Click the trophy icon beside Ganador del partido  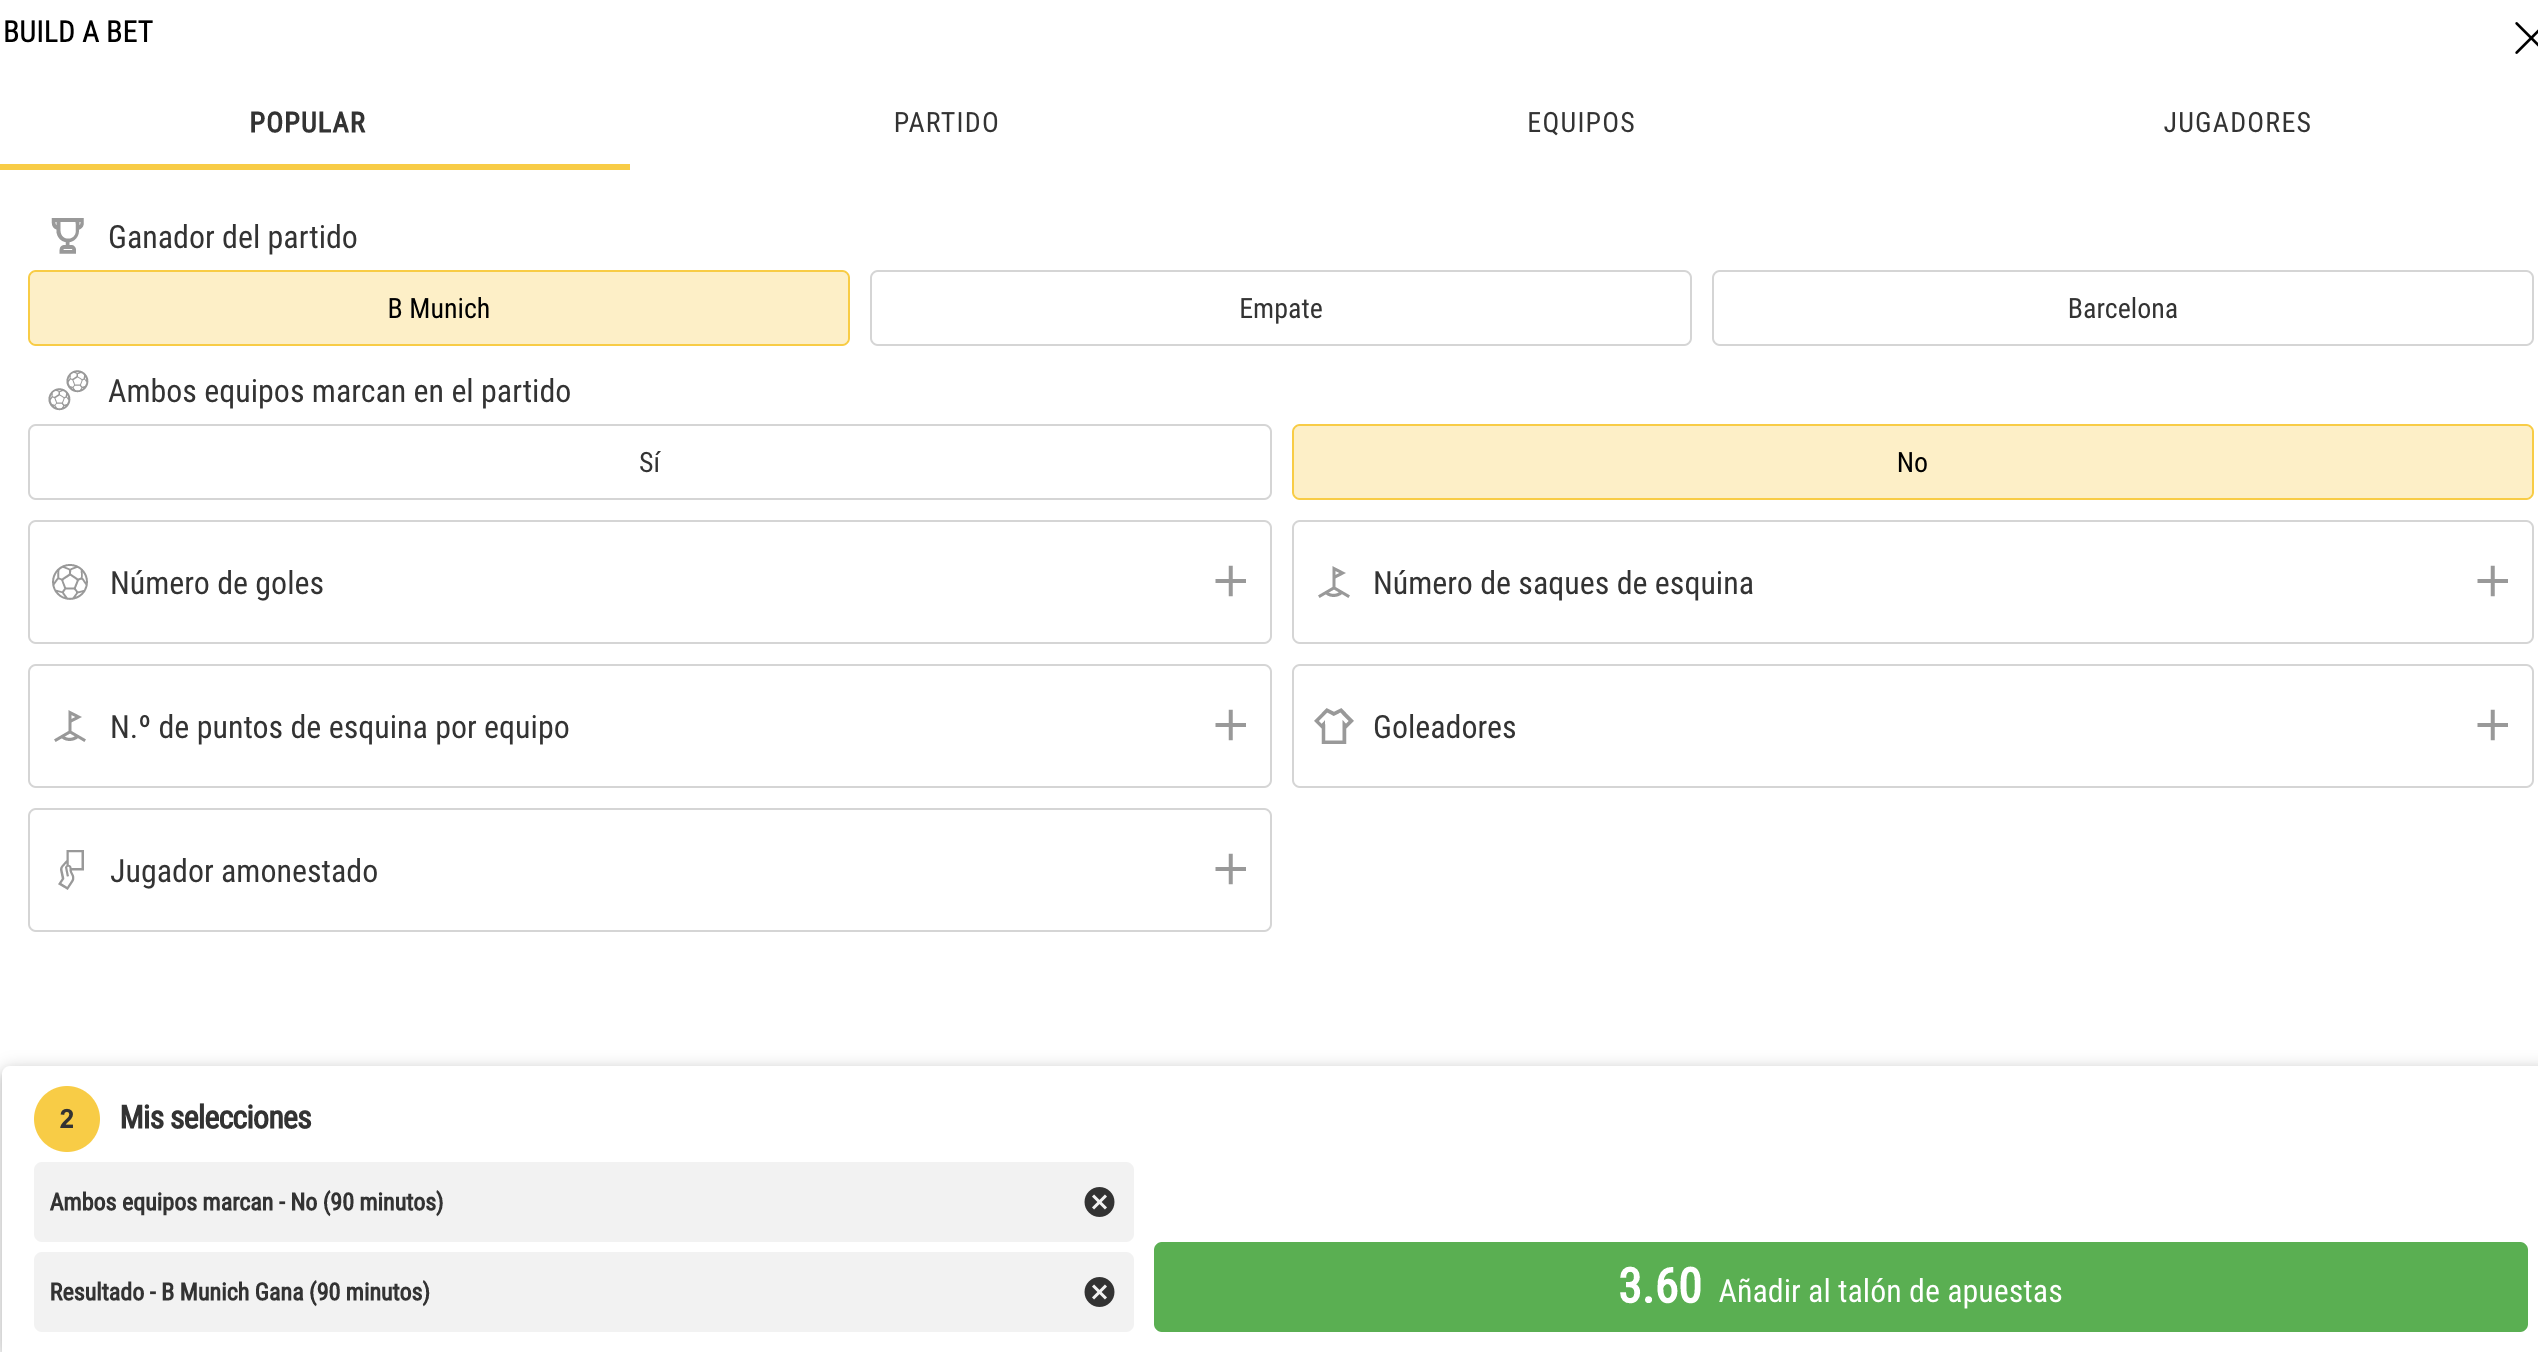pyautogui.click(x=67, y=237)
